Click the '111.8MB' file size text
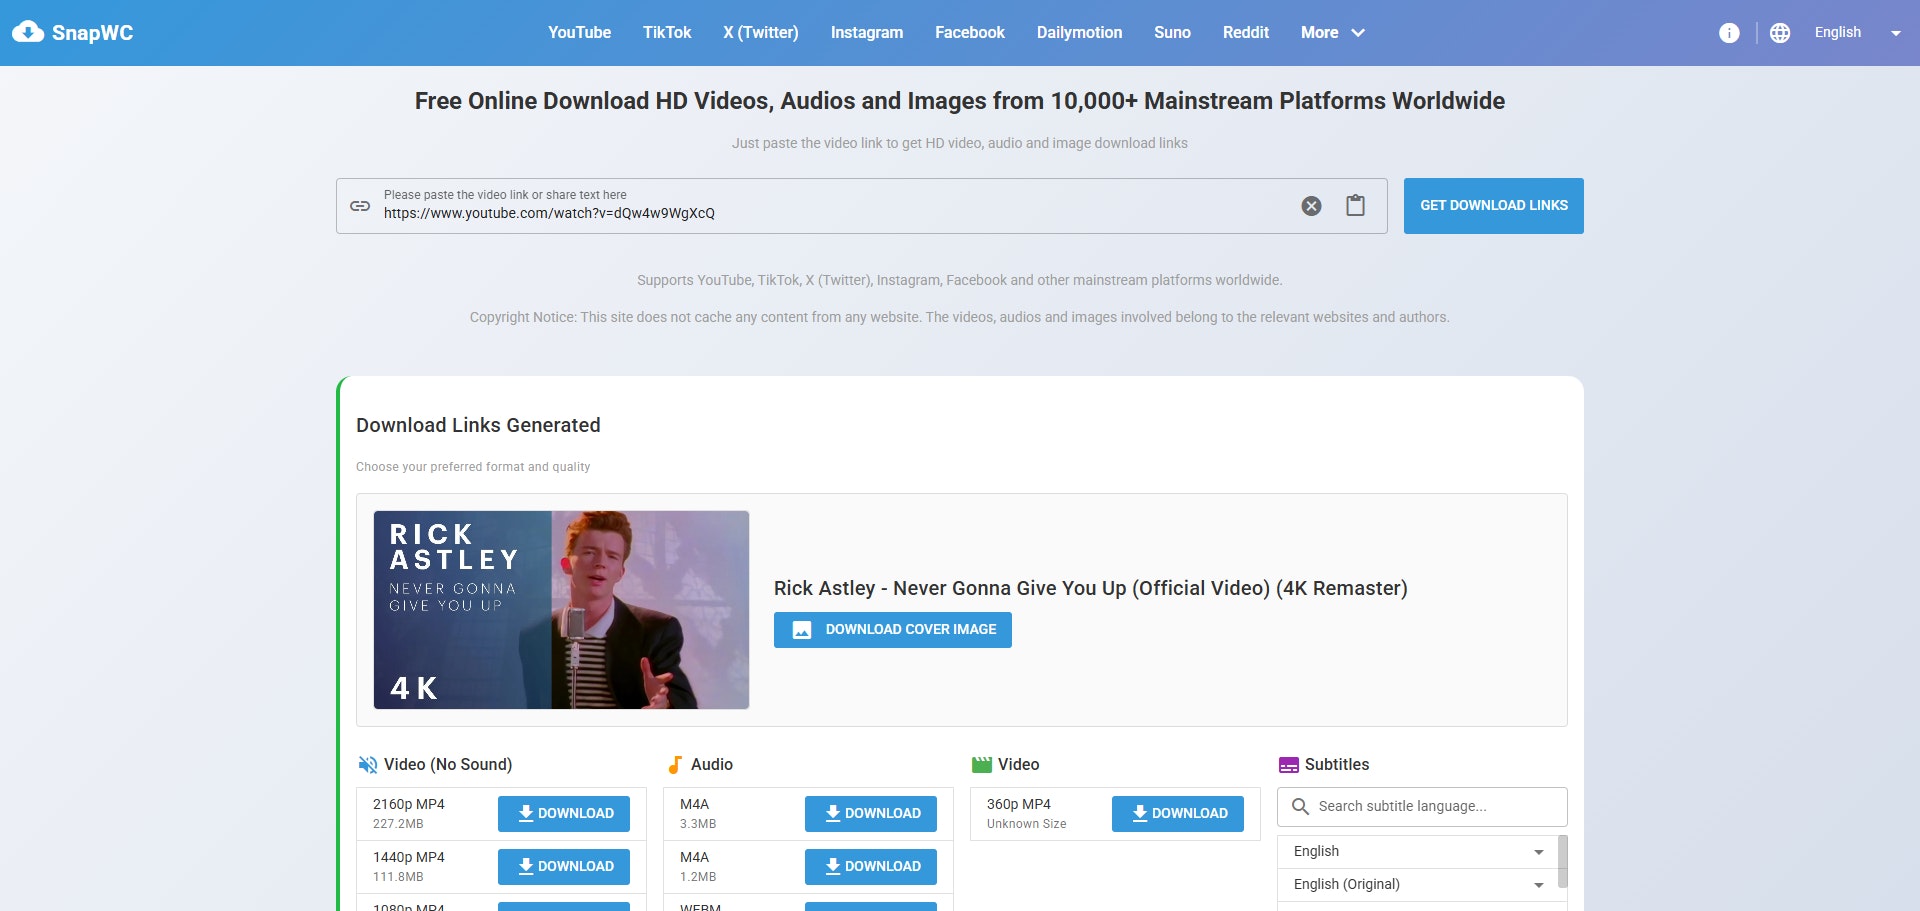The height and width of the screenshot is (911, 1920). click(x=398, y=877)
